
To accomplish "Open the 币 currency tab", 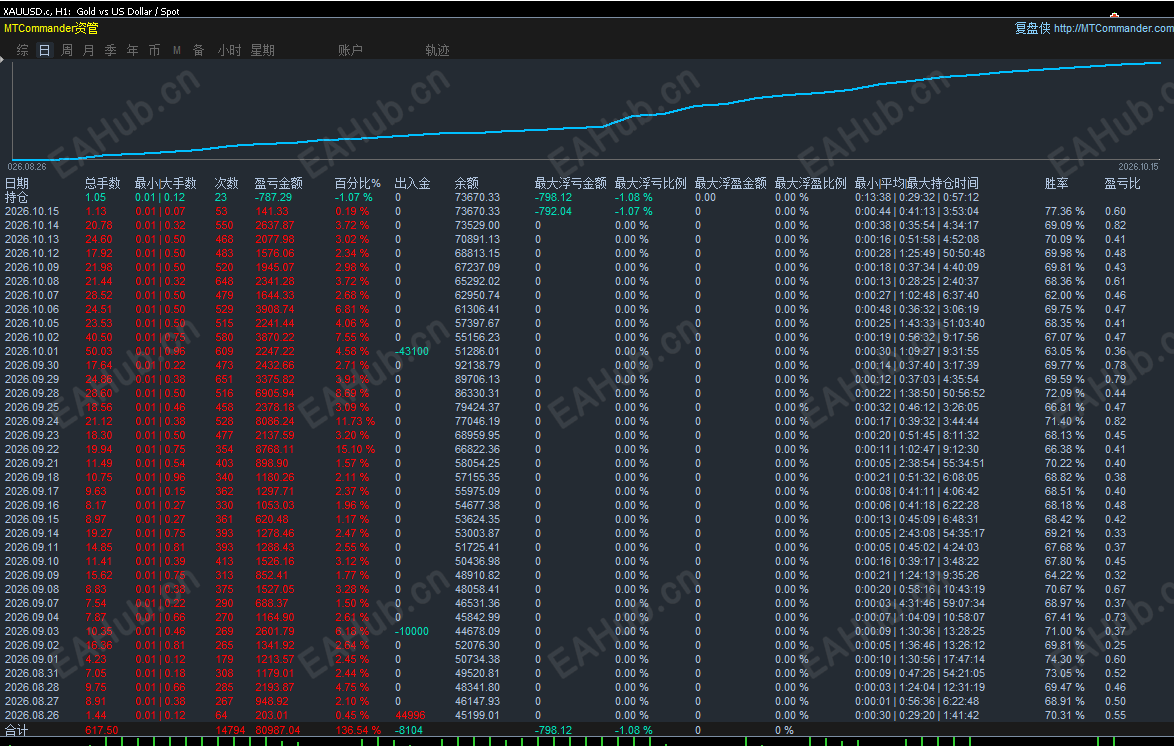I will tap(154, 50).
